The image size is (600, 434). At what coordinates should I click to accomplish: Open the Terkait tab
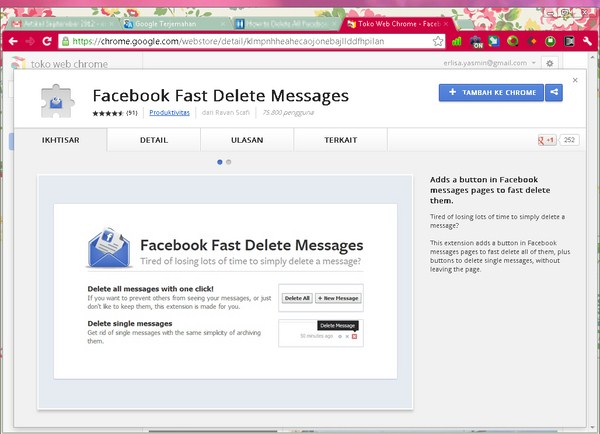click(x=341, y=140)
